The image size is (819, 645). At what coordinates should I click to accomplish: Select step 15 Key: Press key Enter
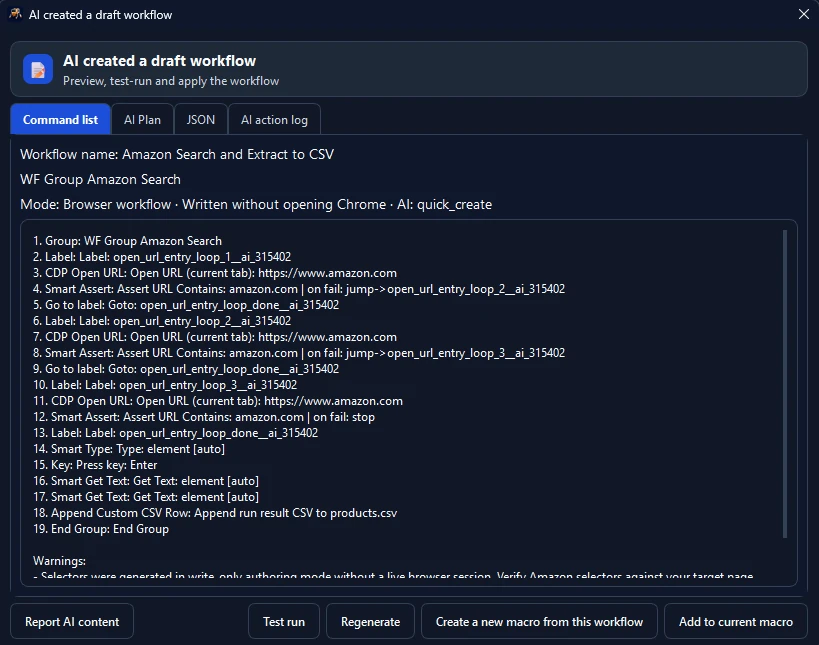coord(95,465)
